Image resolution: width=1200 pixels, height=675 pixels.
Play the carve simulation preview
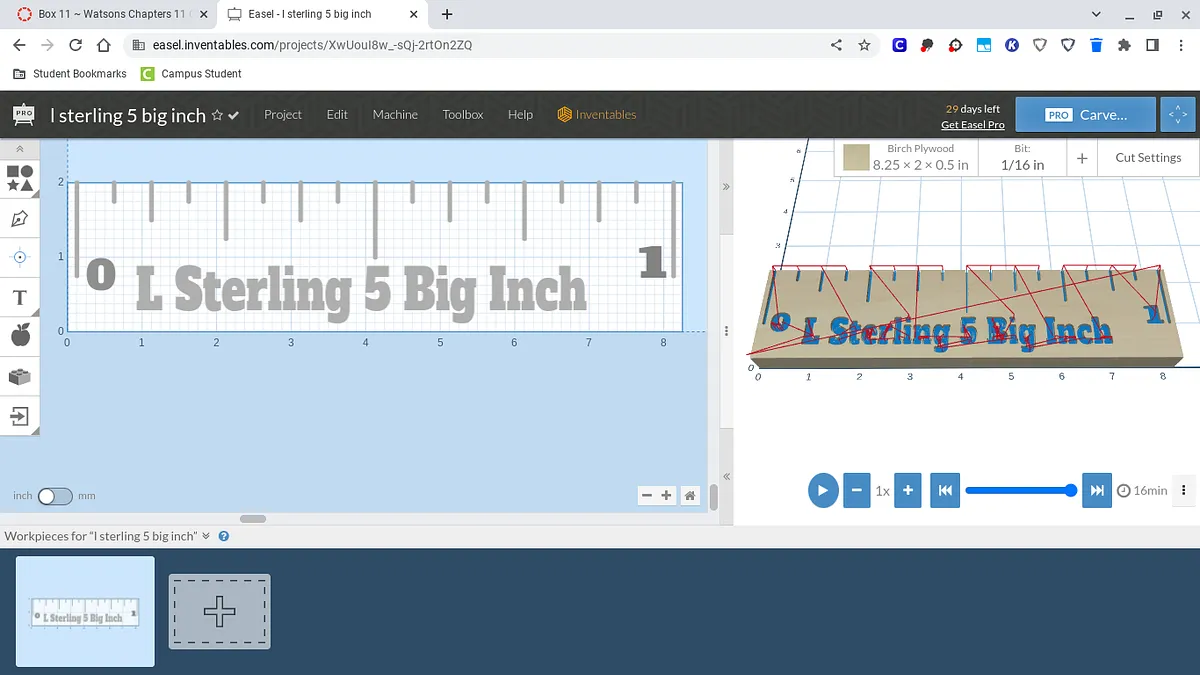[x=822, y=490]
